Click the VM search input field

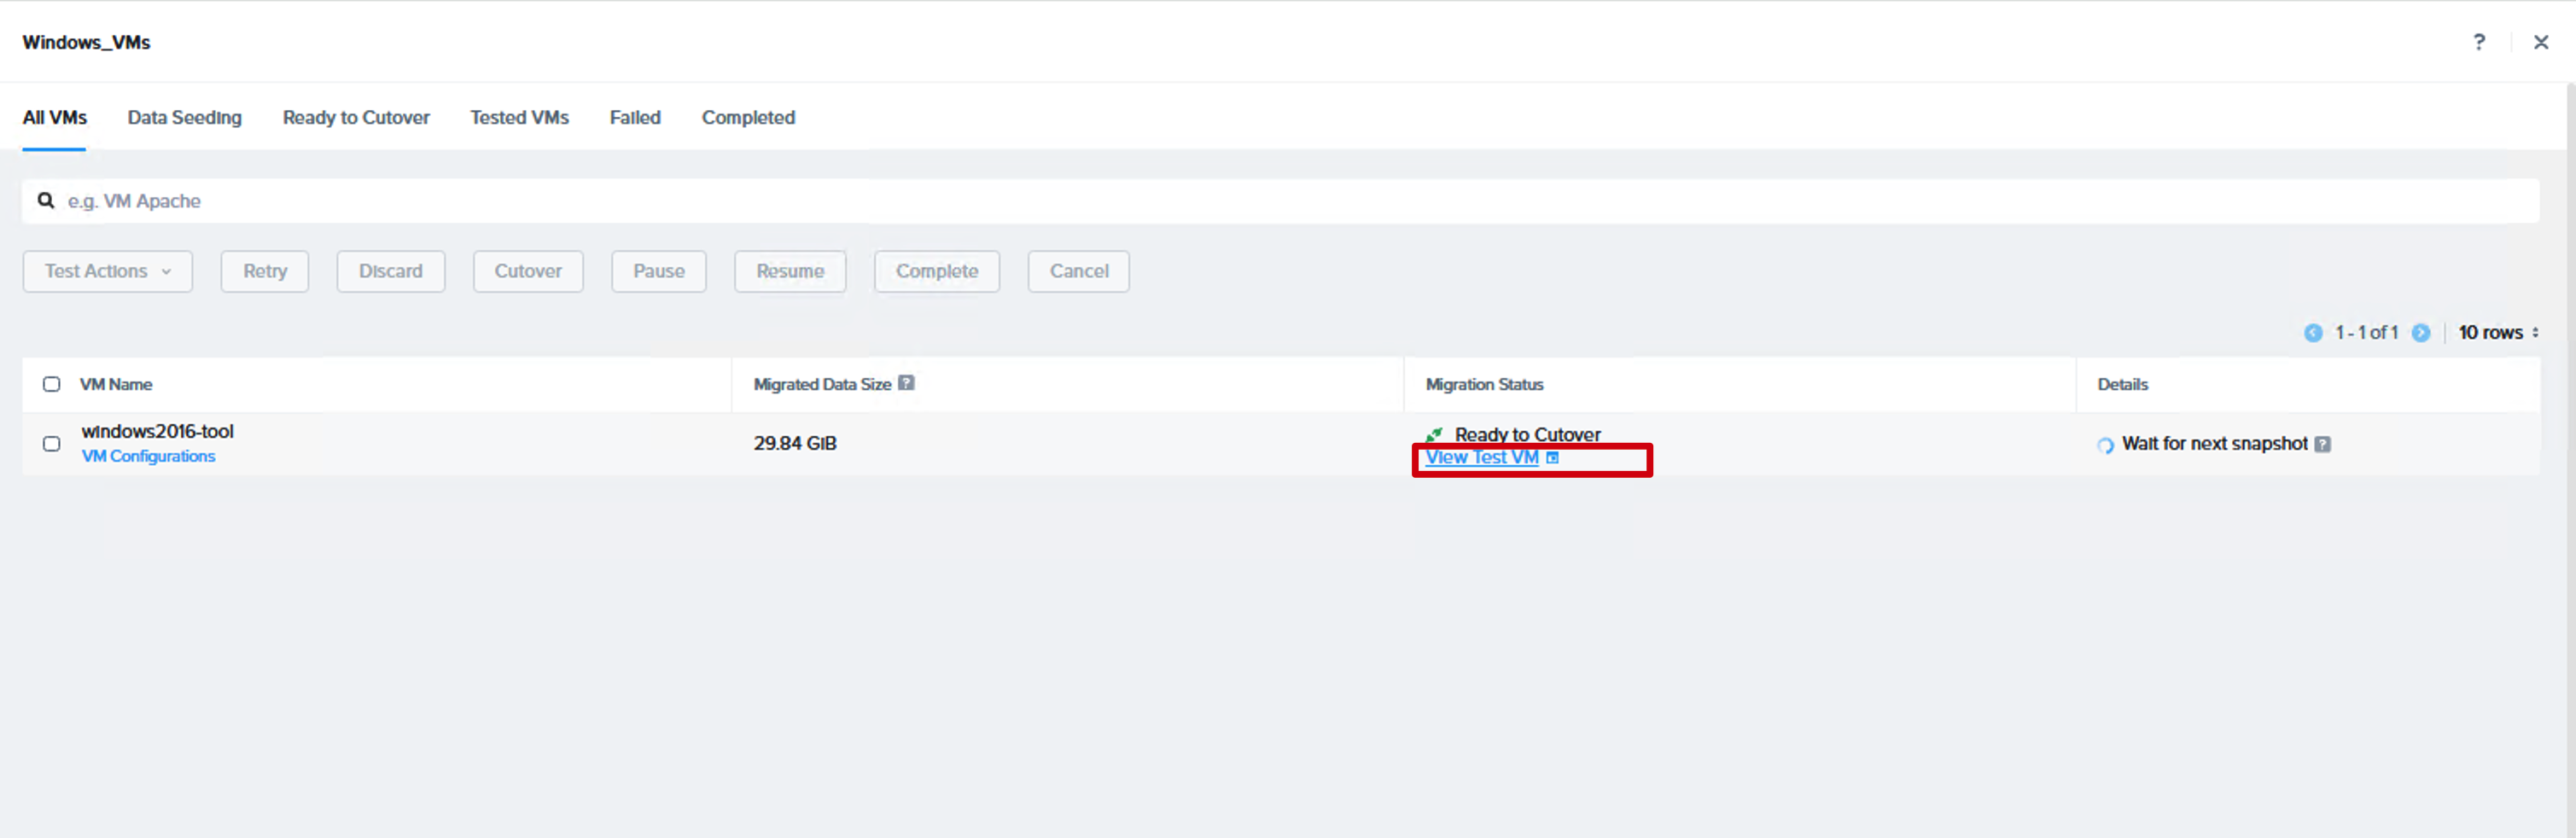pos(1280,201)
